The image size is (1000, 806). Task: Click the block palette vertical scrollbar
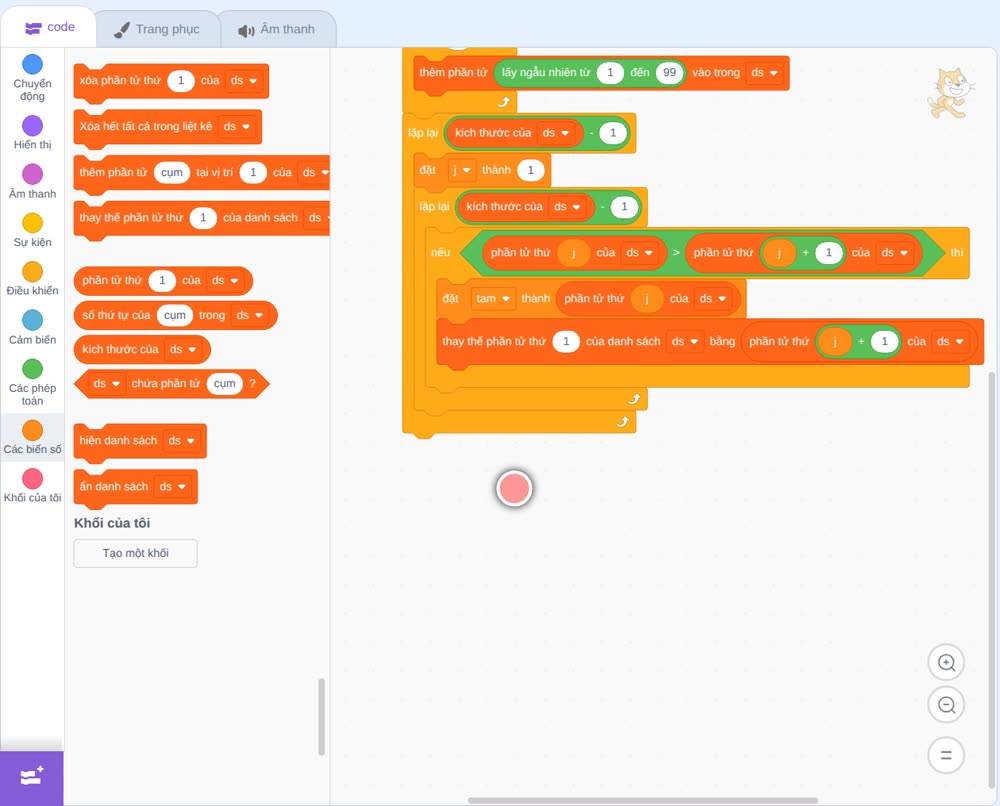pyautogui.click(x=321, y=717)
